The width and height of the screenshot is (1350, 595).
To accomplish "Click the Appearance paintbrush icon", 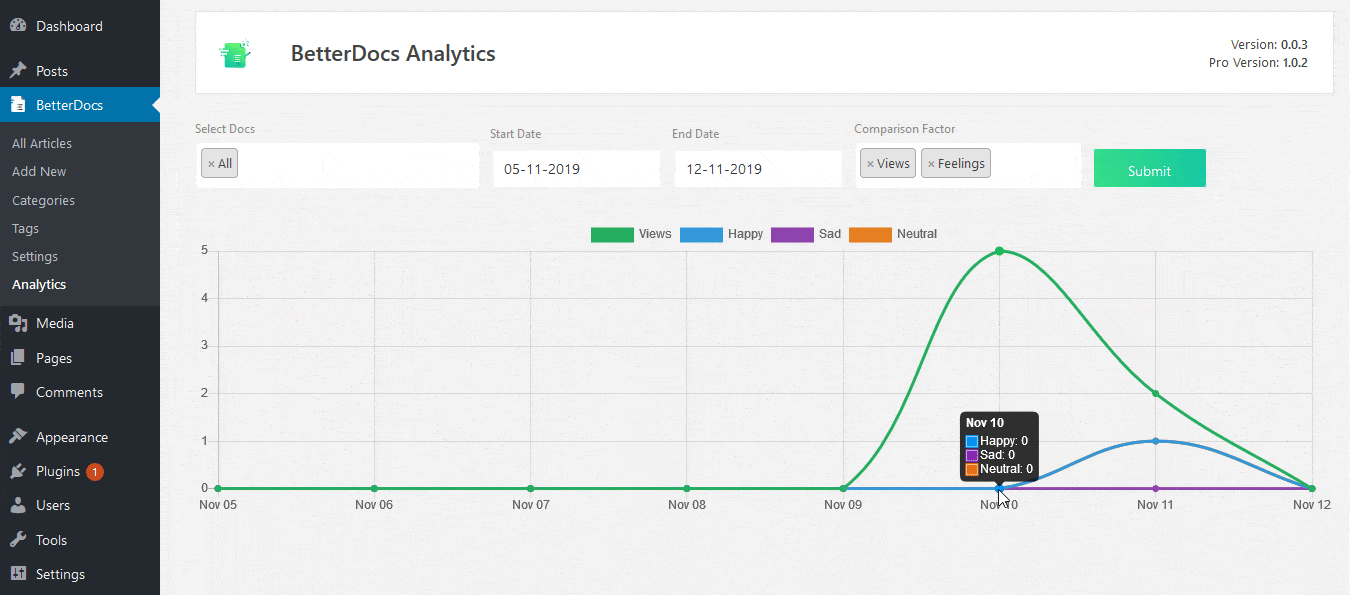I will tap(18, 437).
